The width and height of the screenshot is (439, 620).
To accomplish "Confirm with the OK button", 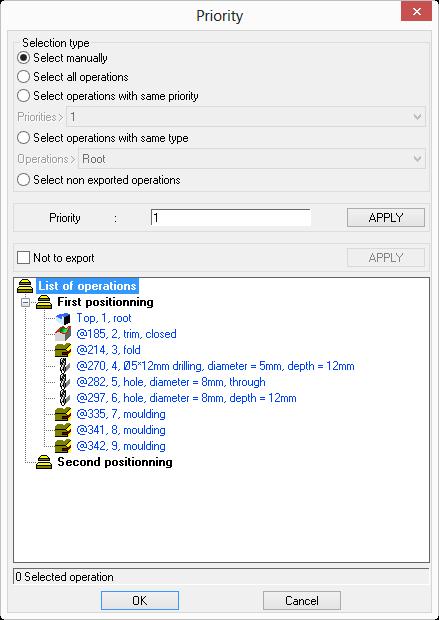I will click(x=140, y=601).
